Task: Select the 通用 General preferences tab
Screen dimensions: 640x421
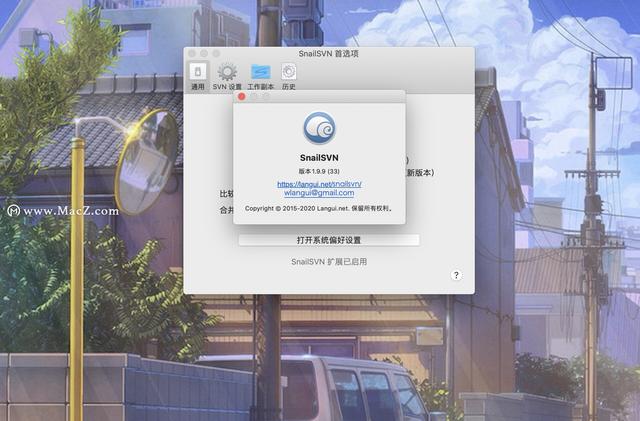Action: [198, 77]
